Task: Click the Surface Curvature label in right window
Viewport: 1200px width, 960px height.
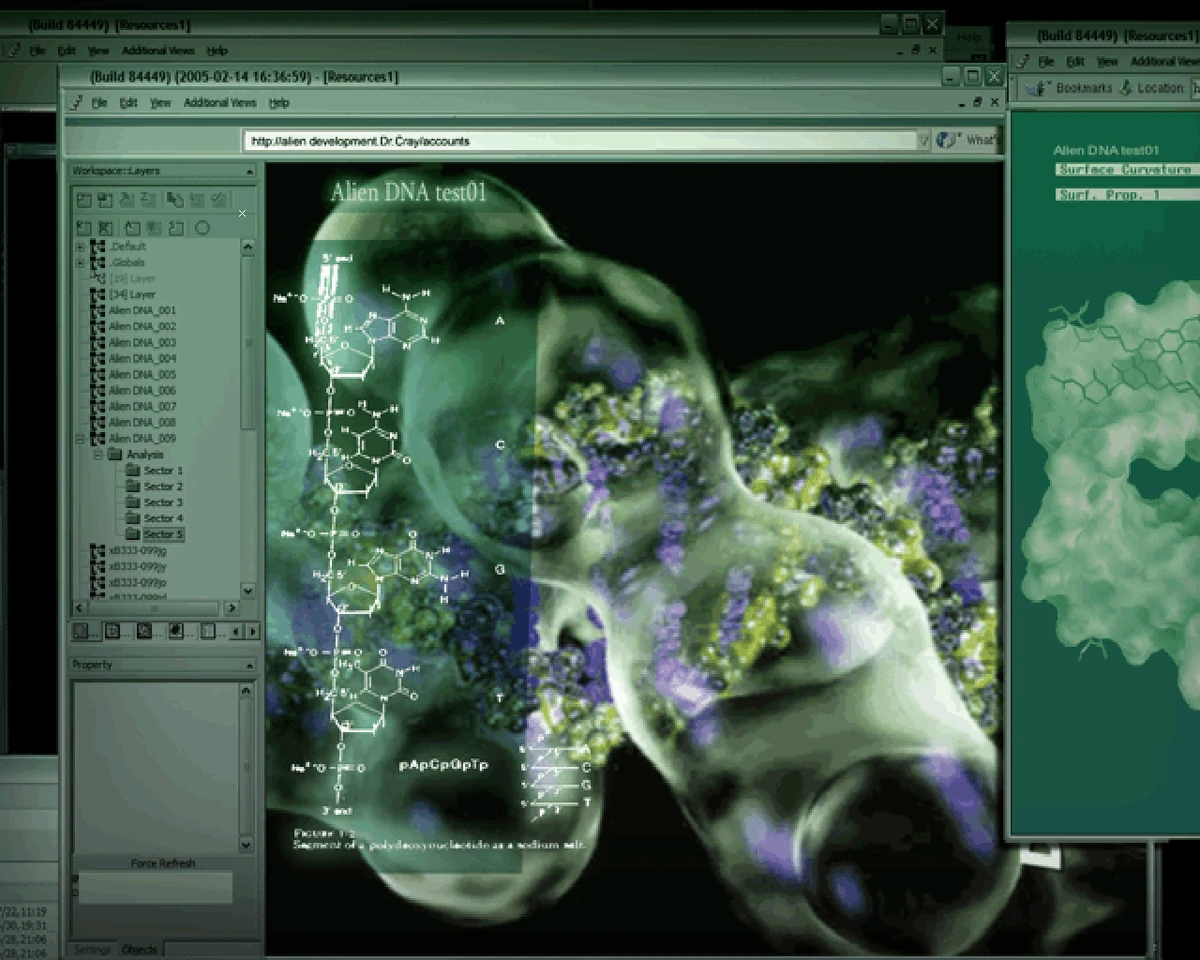Action: [1127, 170]
